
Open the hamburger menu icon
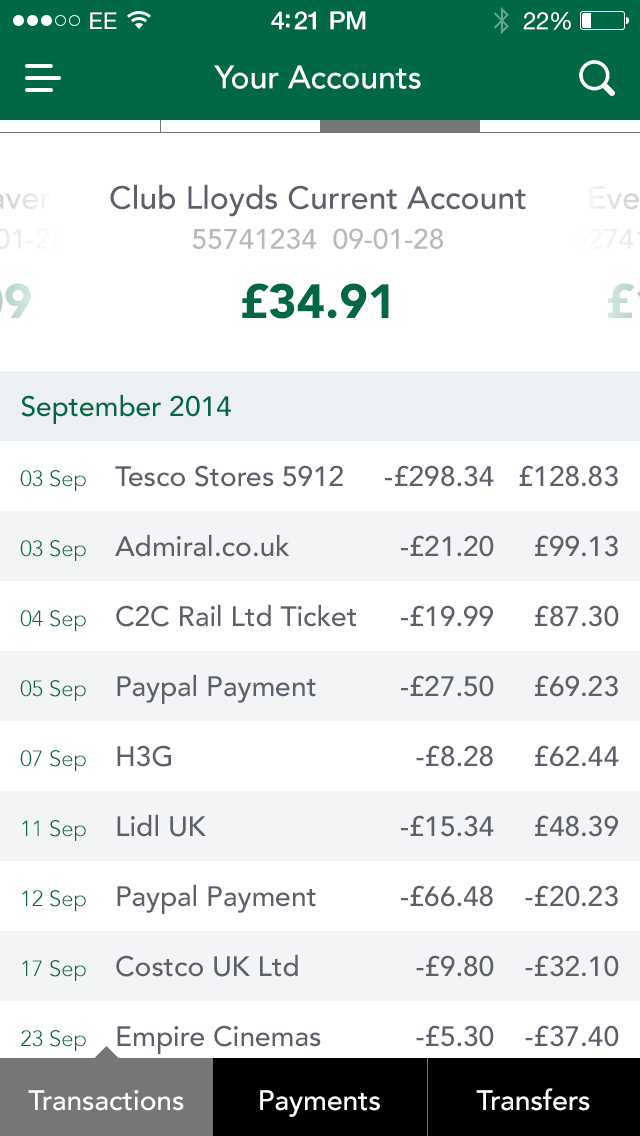tap(43, 78)
